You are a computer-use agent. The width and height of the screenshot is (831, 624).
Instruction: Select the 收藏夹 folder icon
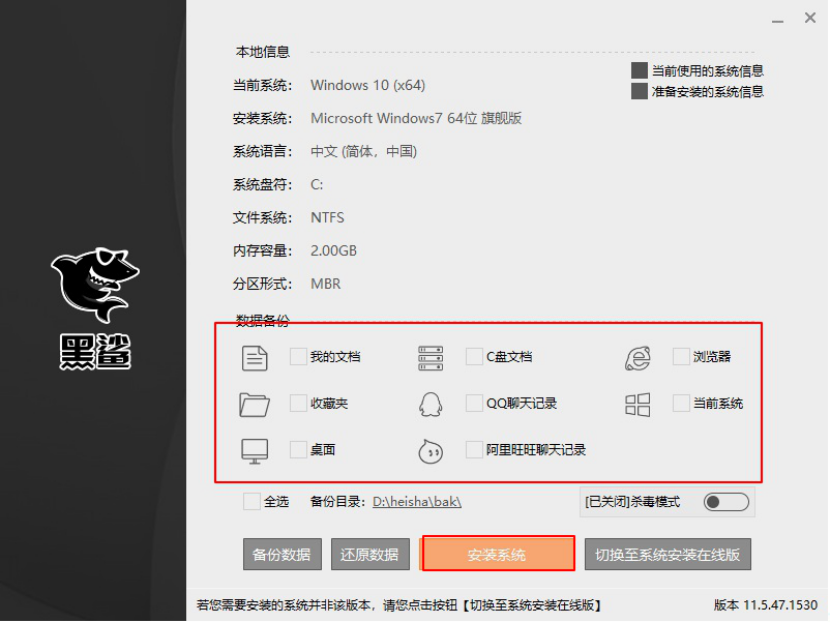(x=255, y=403)
